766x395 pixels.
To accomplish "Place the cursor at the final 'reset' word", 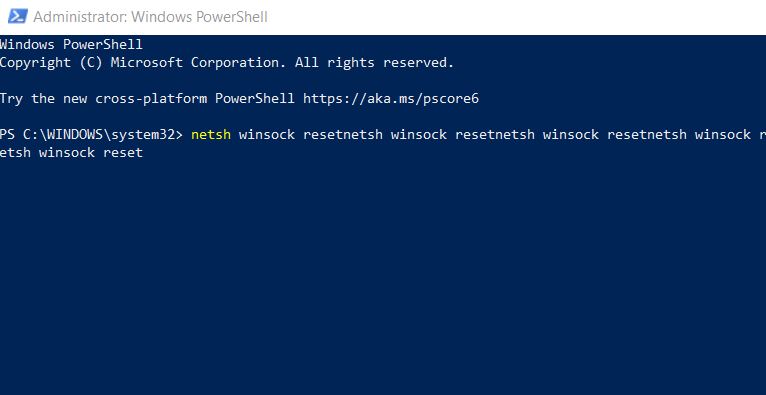I will coord(123,153).
